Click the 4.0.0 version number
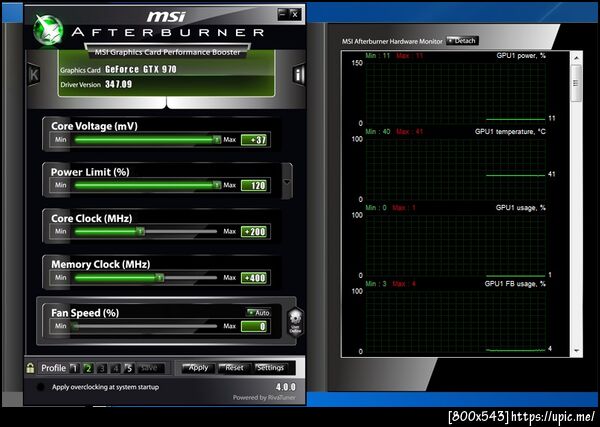 (x=286, y=387)
